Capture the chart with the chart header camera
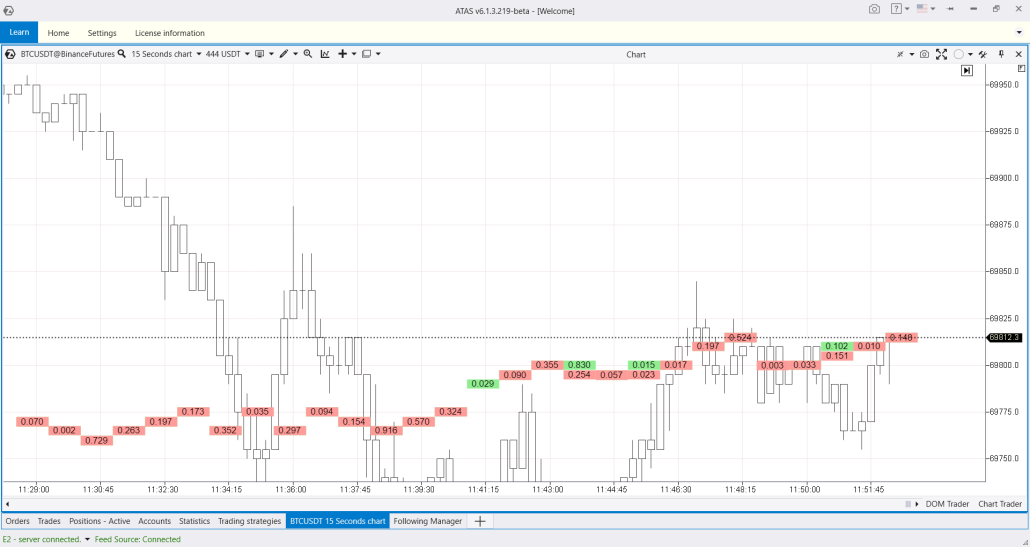Viewport: 1030px width, 547px height. pos(924,55)
